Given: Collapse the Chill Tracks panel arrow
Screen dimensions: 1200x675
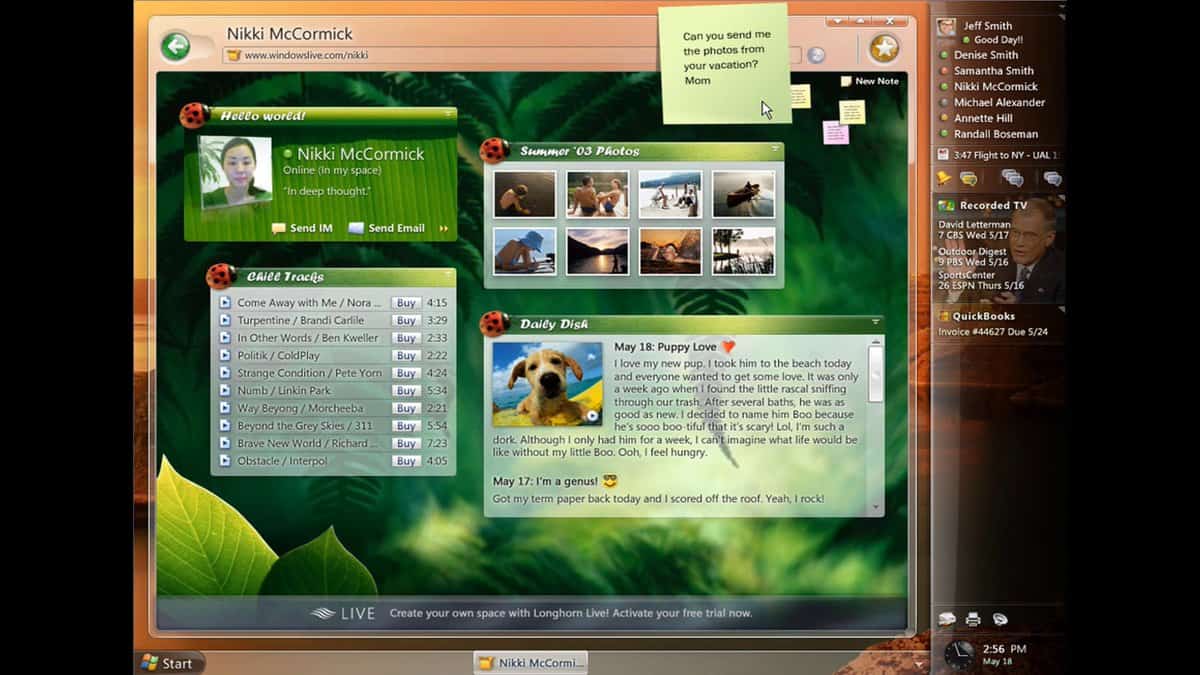Looking at the screenshot, I should pyautogui.click(x=448, y=274).
